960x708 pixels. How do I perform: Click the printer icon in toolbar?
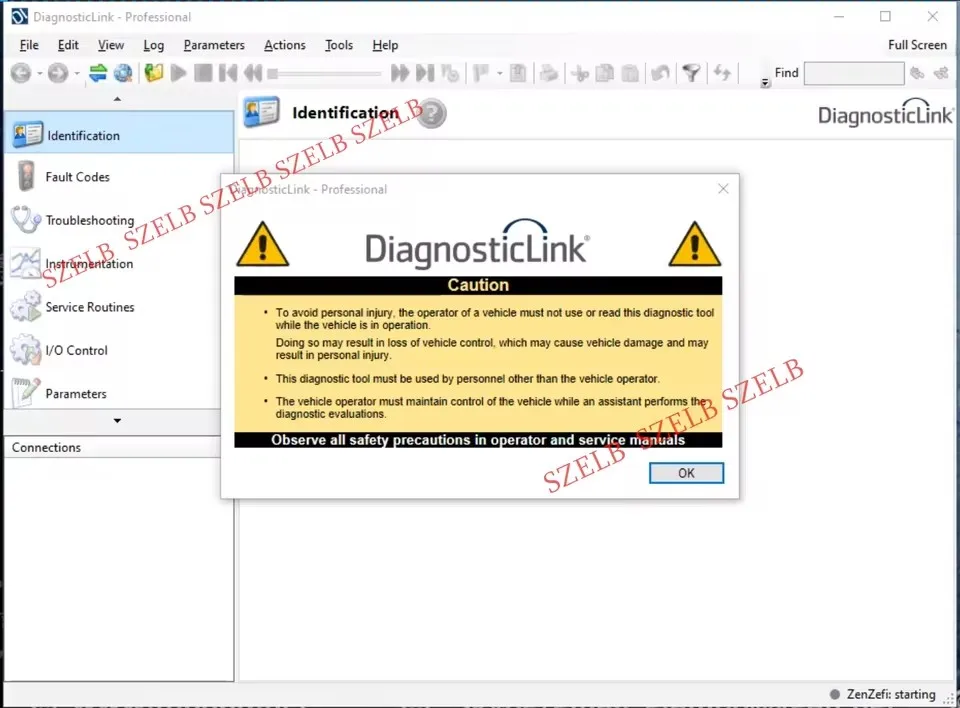click(x=549, y=73)
